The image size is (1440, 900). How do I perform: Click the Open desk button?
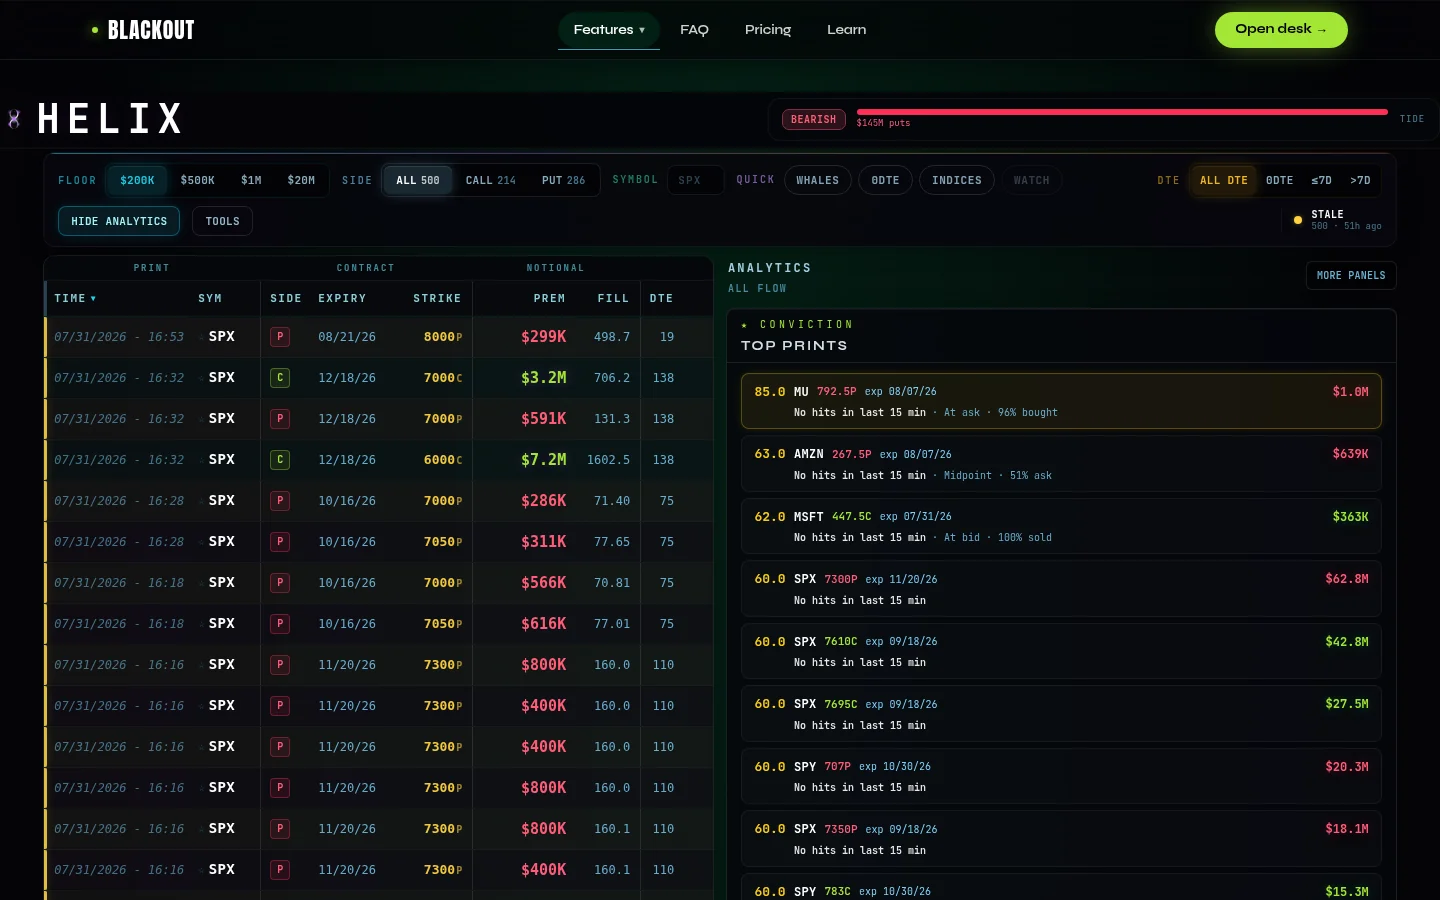point(1281,30)
